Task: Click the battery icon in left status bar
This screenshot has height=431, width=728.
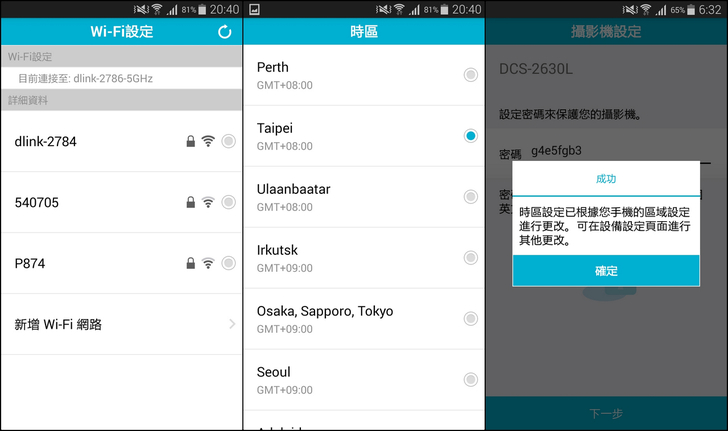Action: click(x=202, y=9)
